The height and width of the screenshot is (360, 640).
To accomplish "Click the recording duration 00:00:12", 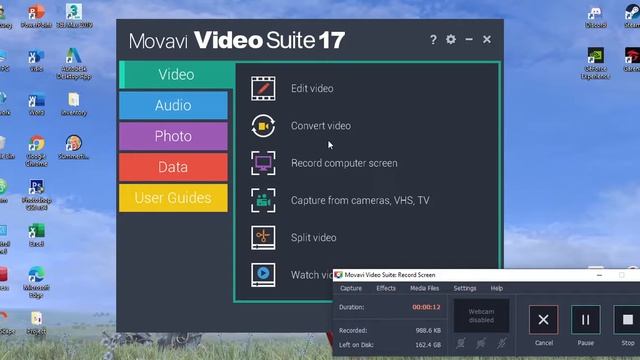I will [x=426, y=307].
